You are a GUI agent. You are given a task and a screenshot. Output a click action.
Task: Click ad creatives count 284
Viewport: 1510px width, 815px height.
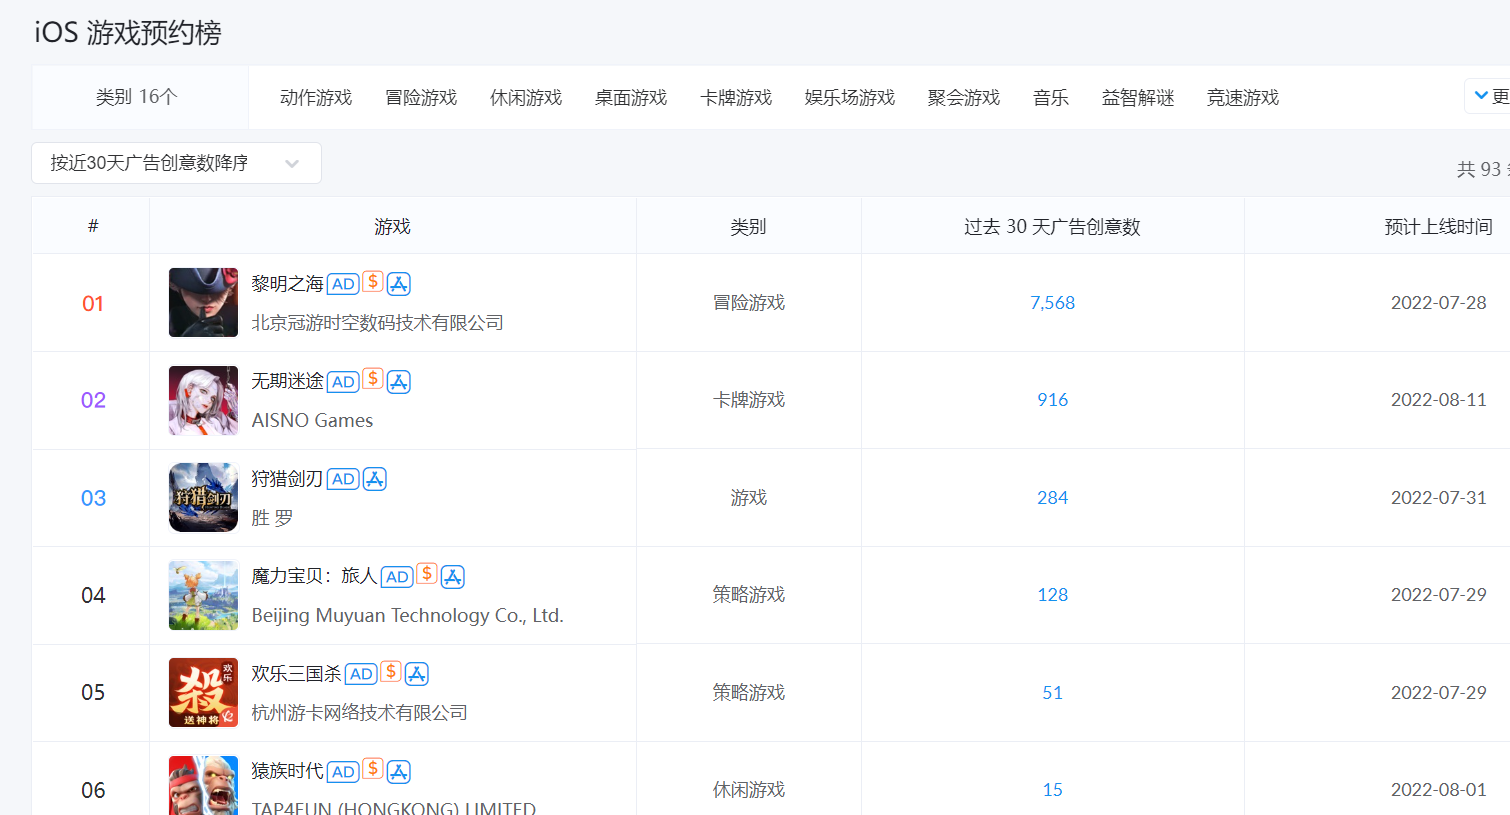coord(1053,498)
